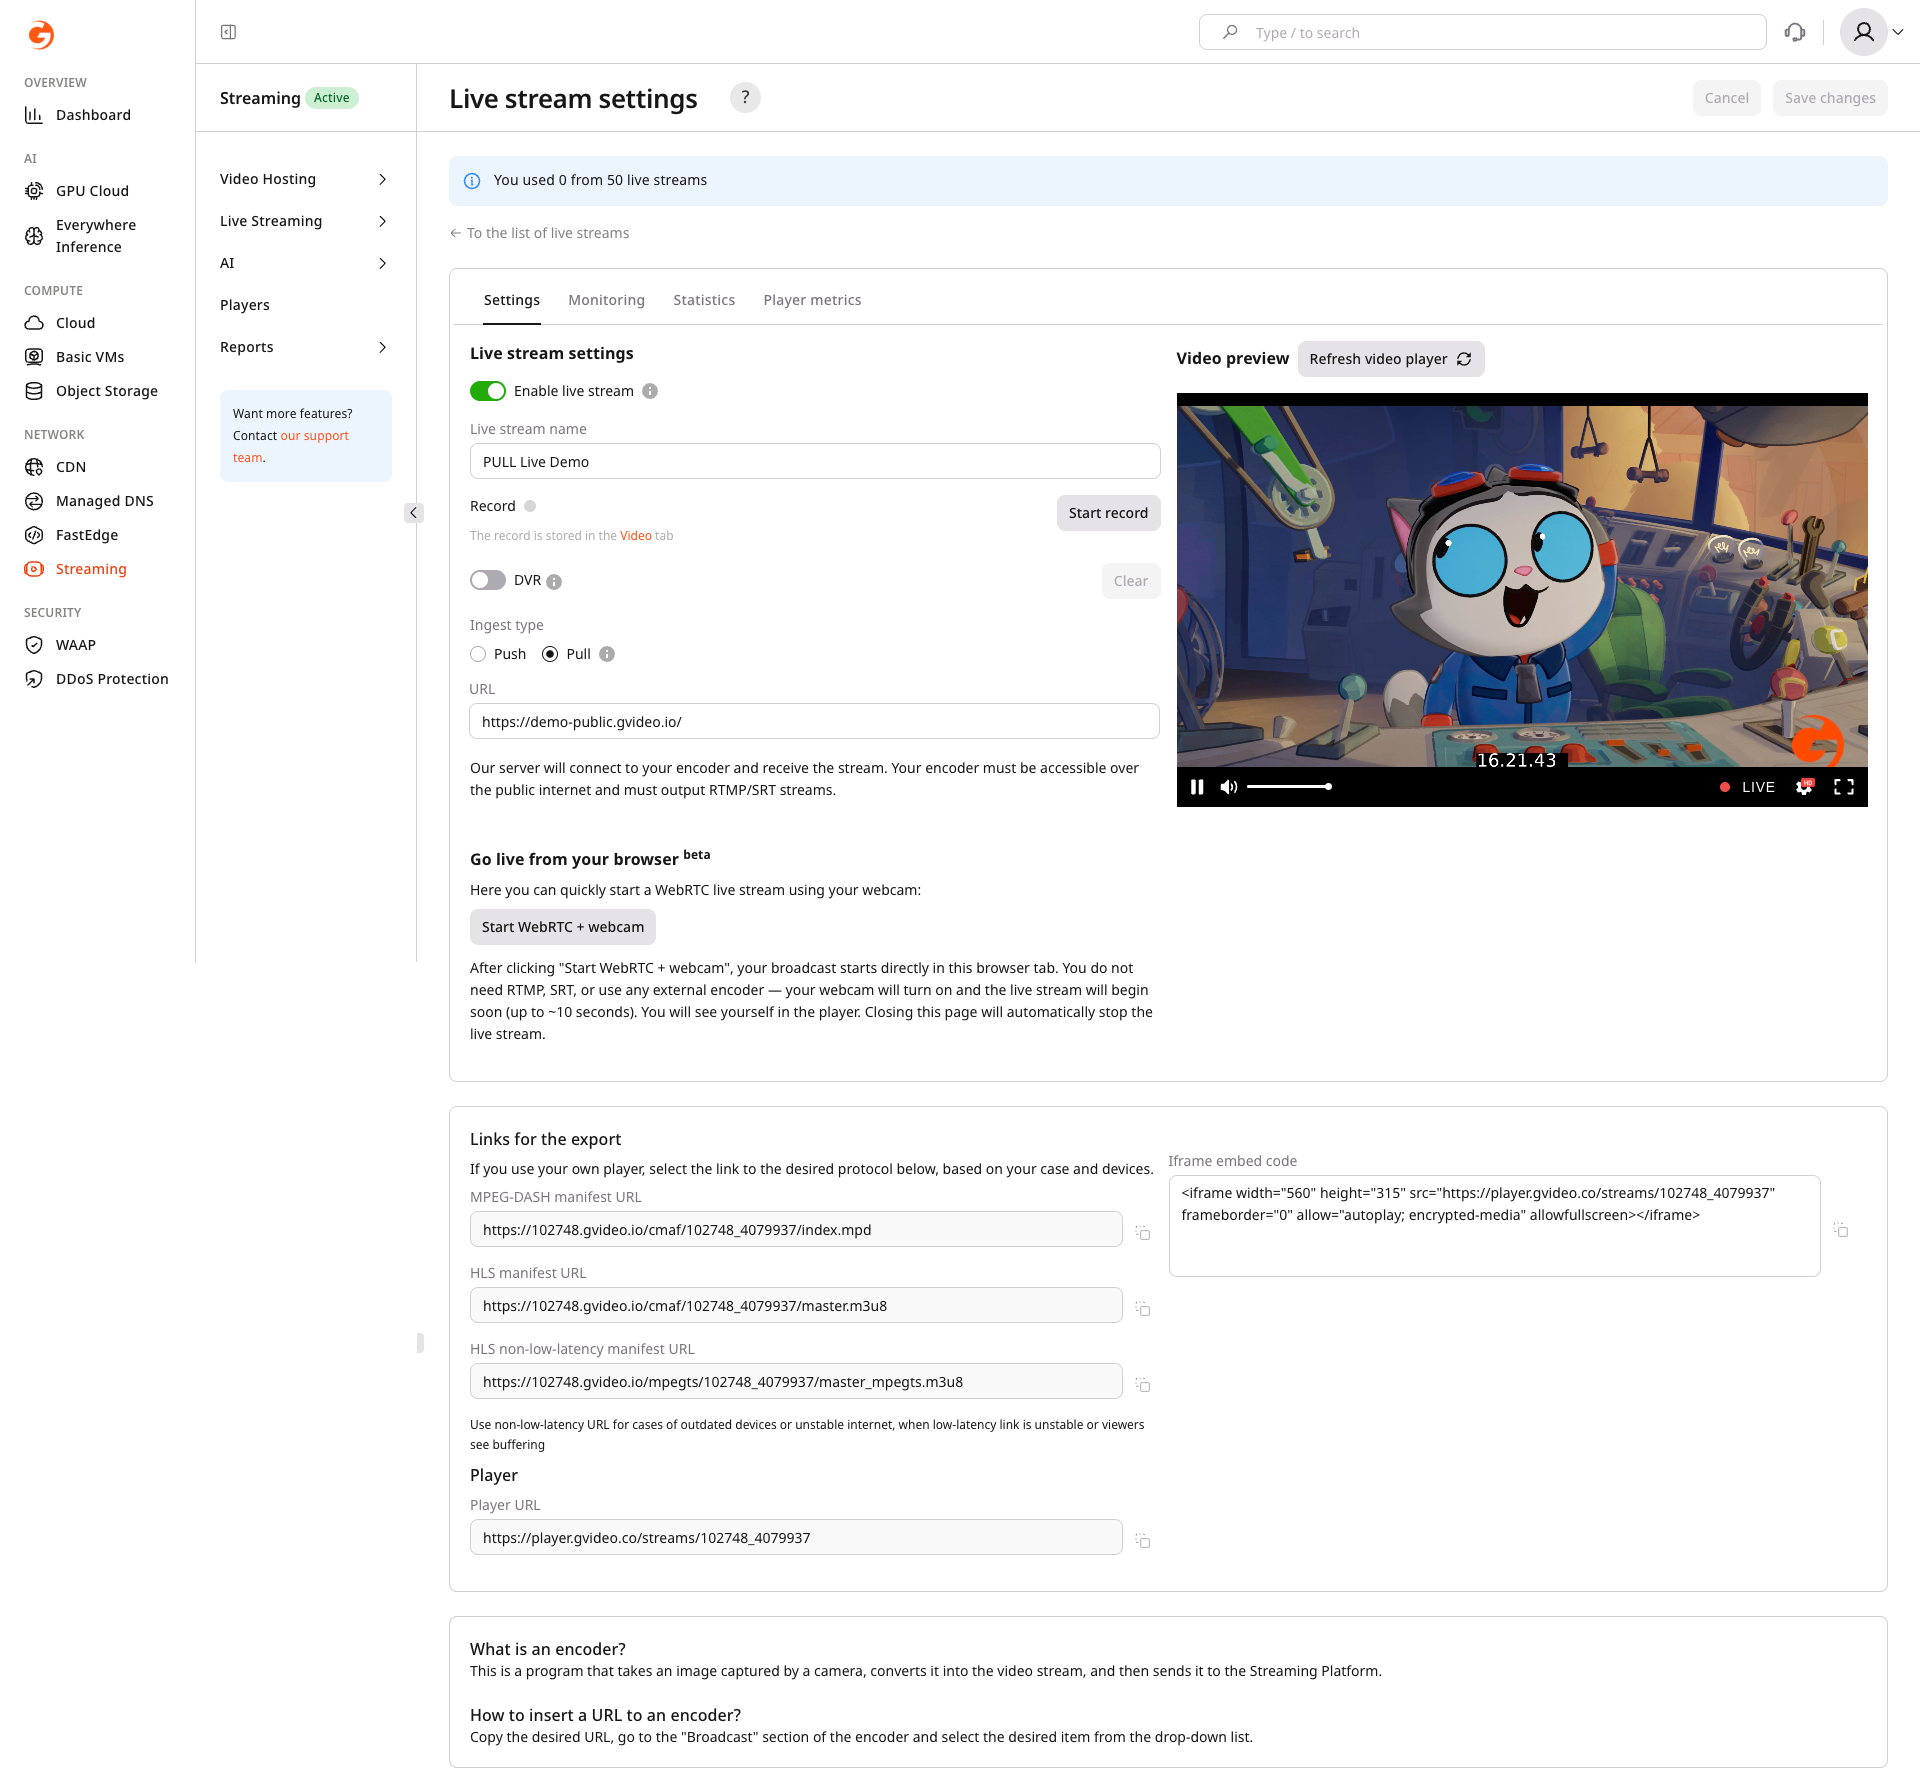
Task: Open the Video tab link
Action: tap(636, 536)
